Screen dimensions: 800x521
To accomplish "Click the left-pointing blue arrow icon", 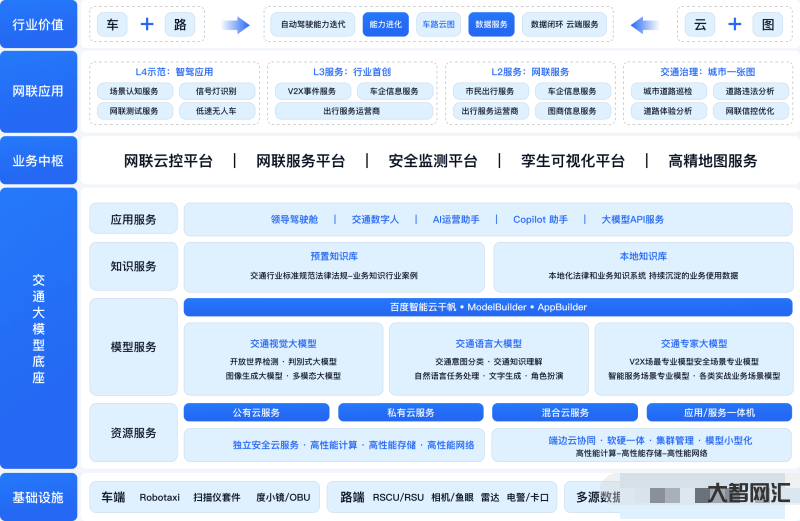I will point(644,24).
